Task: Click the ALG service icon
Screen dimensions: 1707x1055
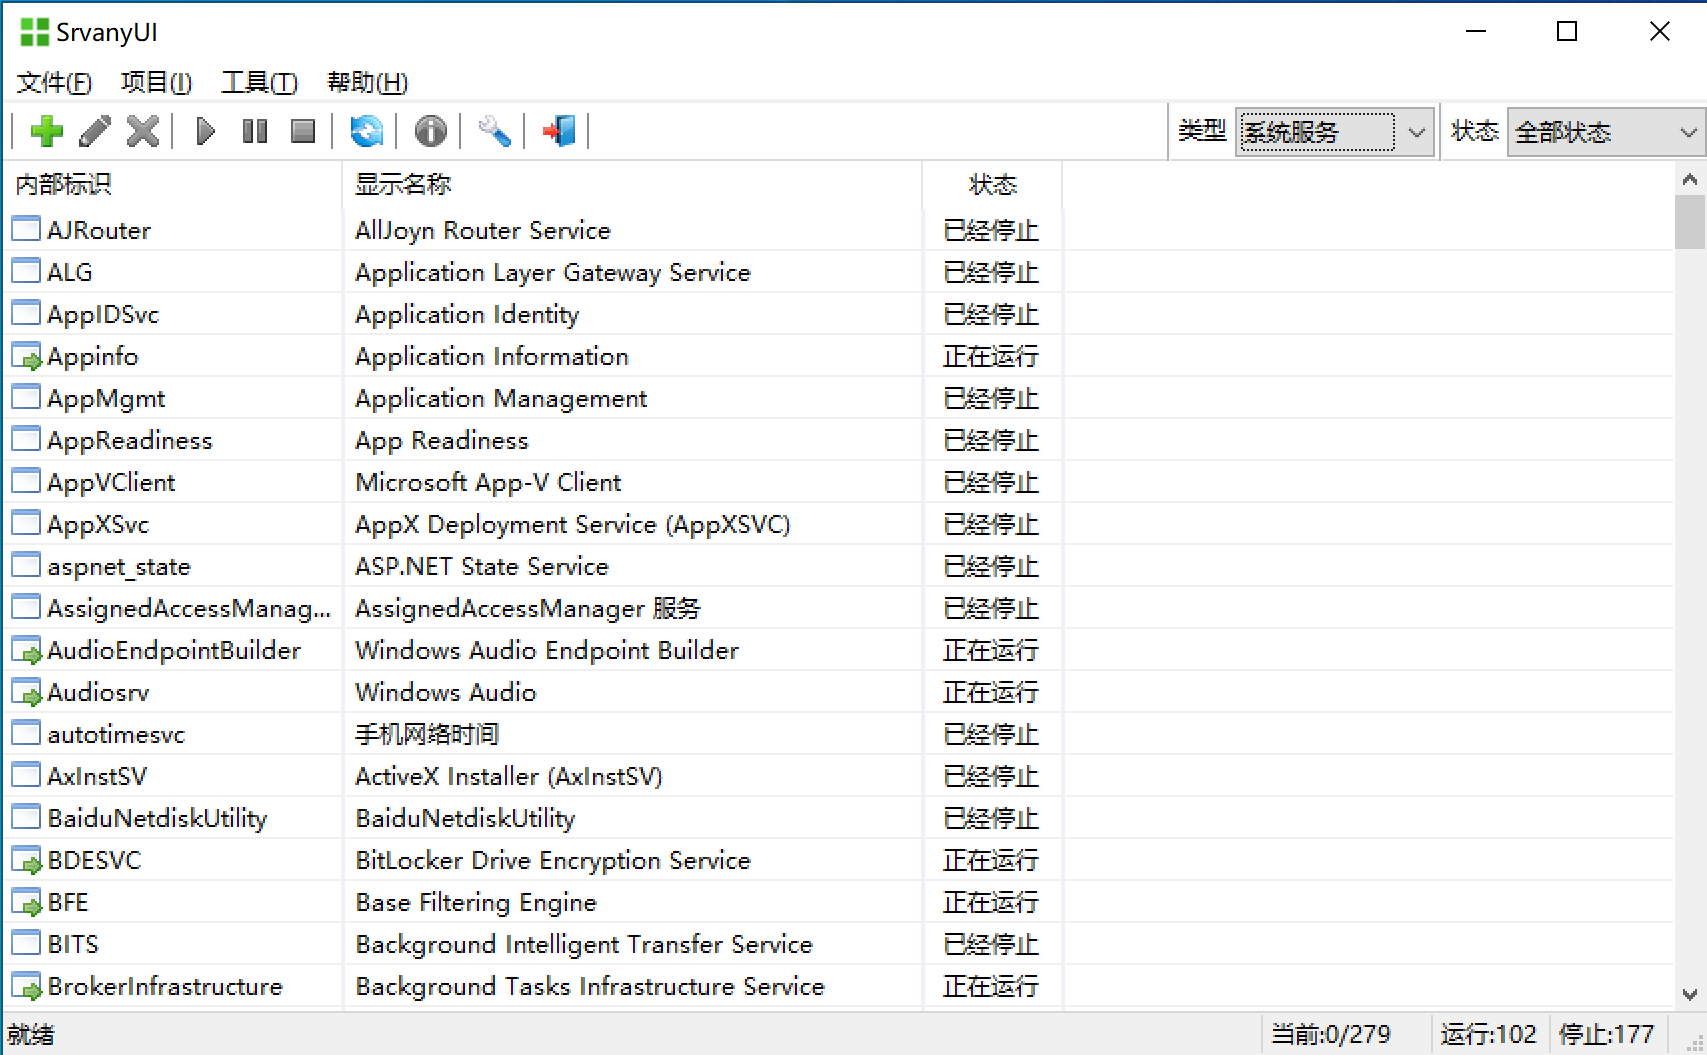Action: [26, 271]
